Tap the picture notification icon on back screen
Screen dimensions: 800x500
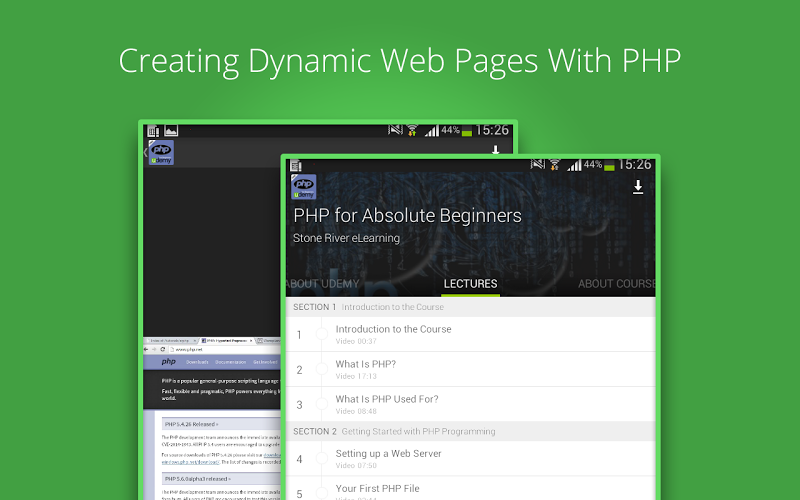(x=171, y=131)
